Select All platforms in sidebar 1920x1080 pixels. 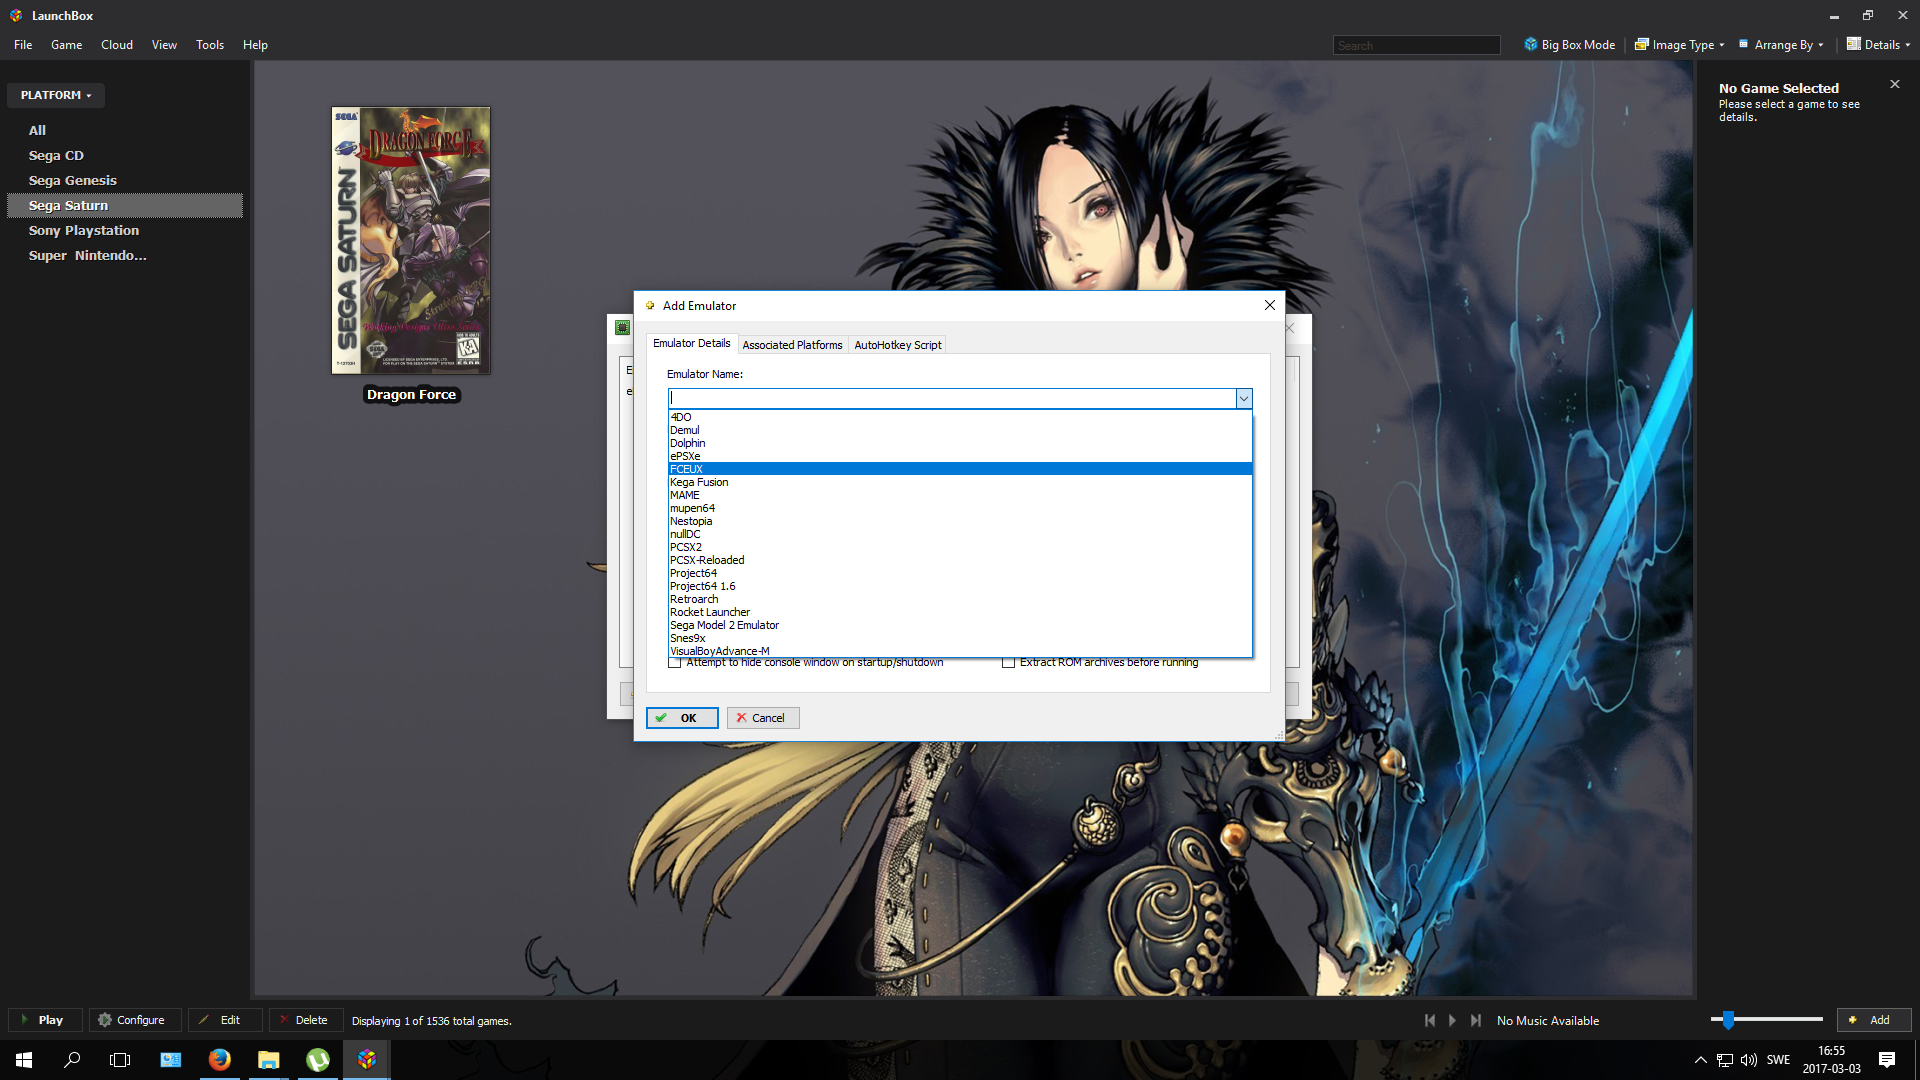tap(125, 130)
